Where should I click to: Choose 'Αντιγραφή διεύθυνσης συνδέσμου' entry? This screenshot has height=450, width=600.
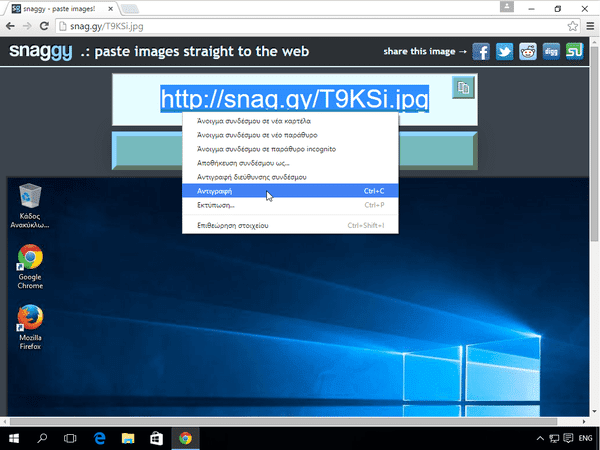click(290, 177)
